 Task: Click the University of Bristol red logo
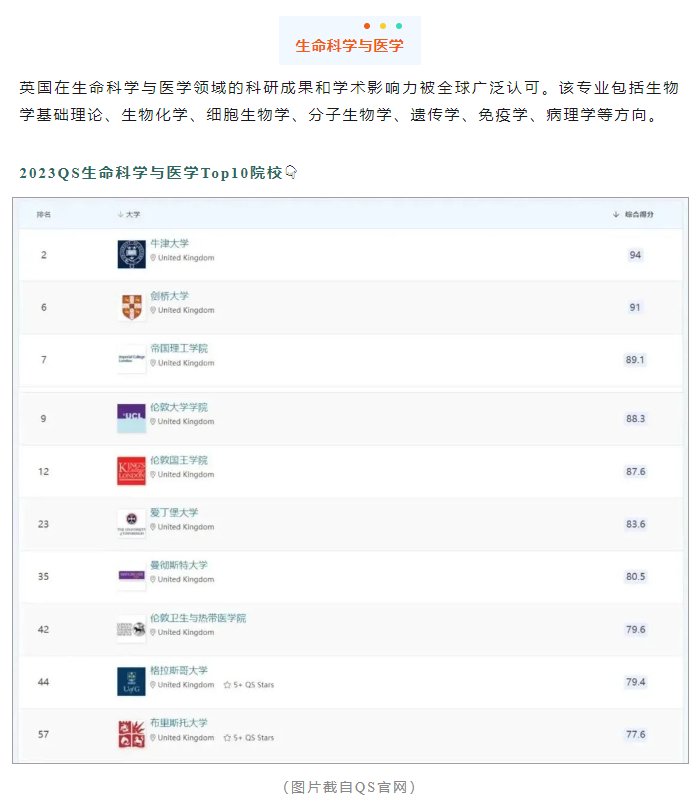point(132,734)
